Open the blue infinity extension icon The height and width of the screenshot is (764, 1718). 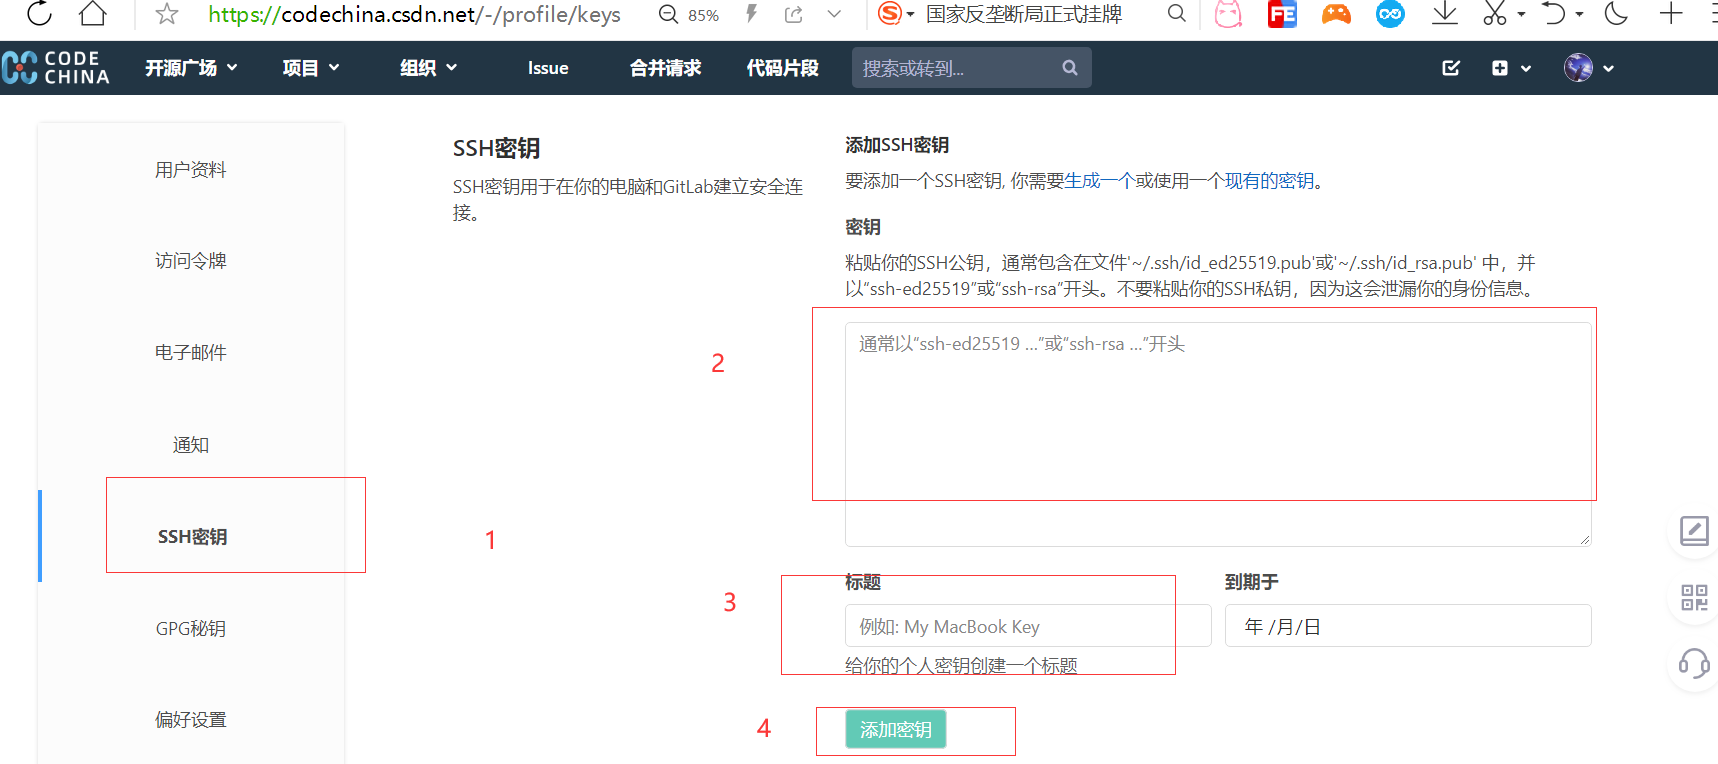pyautogui.click(x=1390, y=14)
